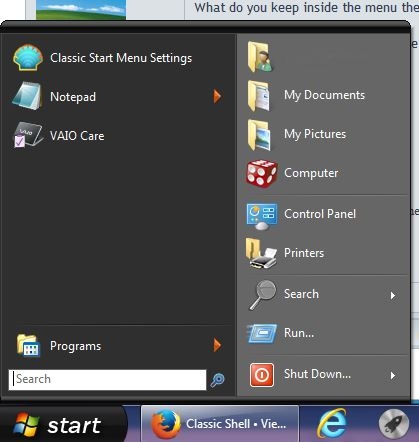The height and width of the screenshot is (442, 419).
Task: Click the search magnifier next to search box
Action: point(217,380)
